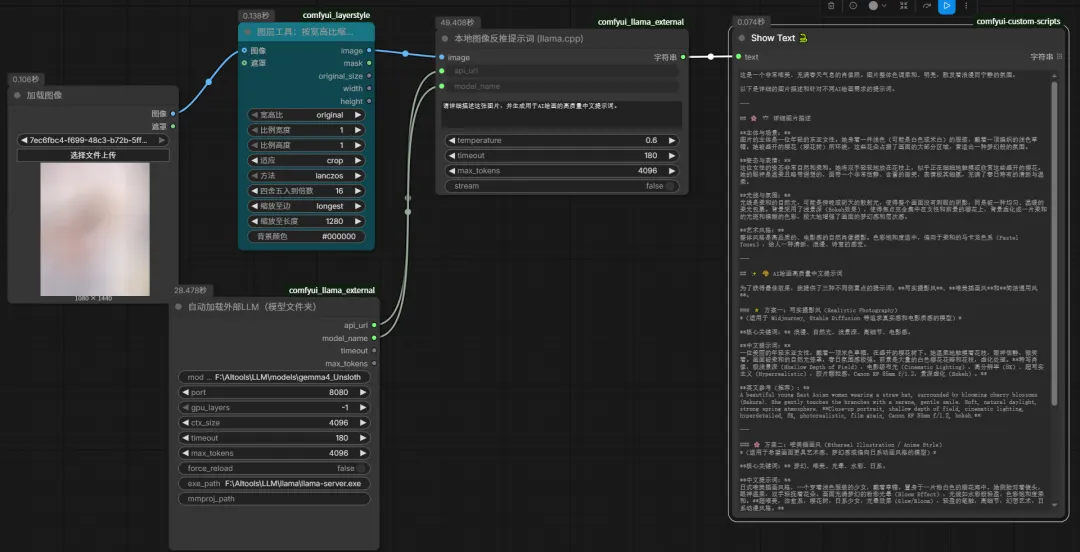Image resolution: width=1080 pixels, height=552 pixels.
Task: Click the collapse dot of 本地图像反推提示词 node
Action: (x=445, y=39)
